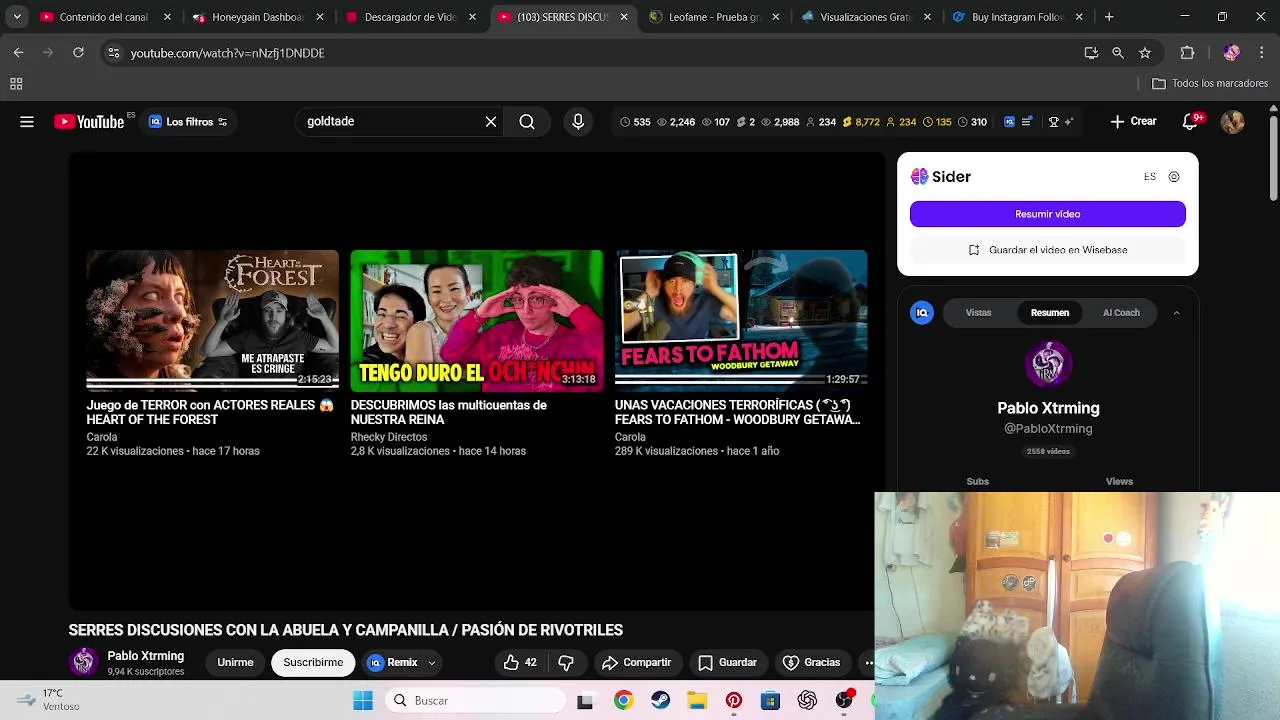Open Microsoft Store from the taskbar
This screenshot has height=720, width=1280.
point(770,701)
